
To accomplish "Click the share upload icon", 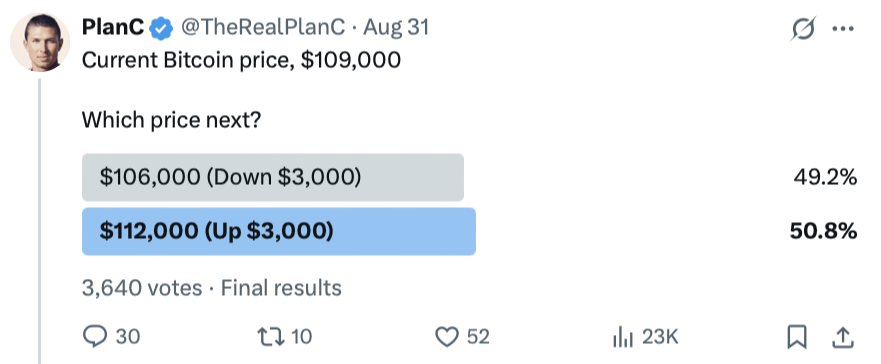I will (842, 337).
